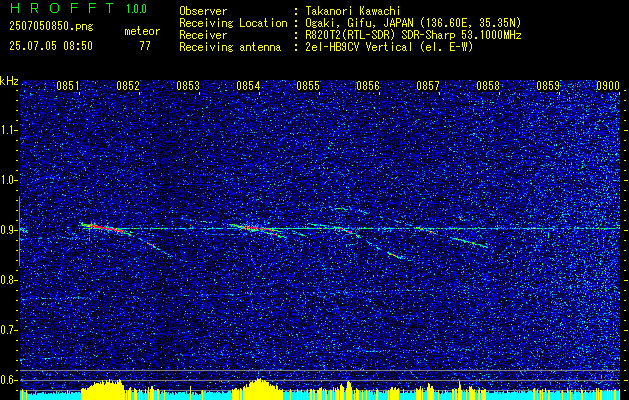Click the 0900 time marker
This screenshot has width=629, height=400.
click(607, 86)
